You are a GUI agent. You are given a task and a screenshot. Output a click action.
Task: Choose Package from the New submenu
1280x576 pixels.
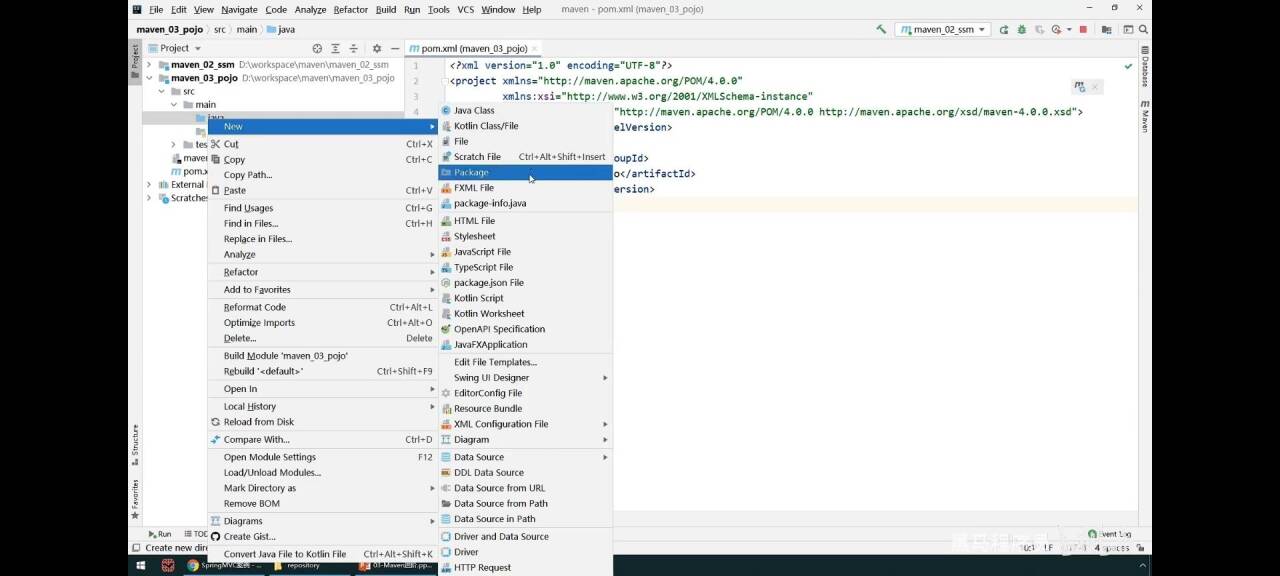tap(526, 172)
